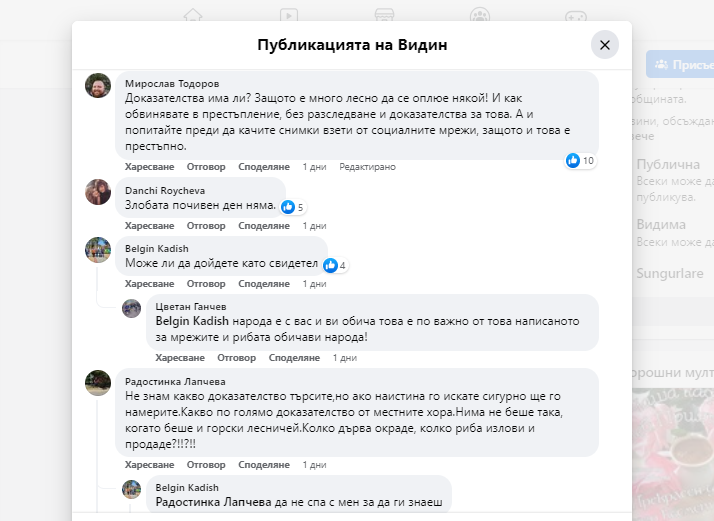View edit history via Редактирано
Screen dimensions: 714x521
click(x=367, y=166)
